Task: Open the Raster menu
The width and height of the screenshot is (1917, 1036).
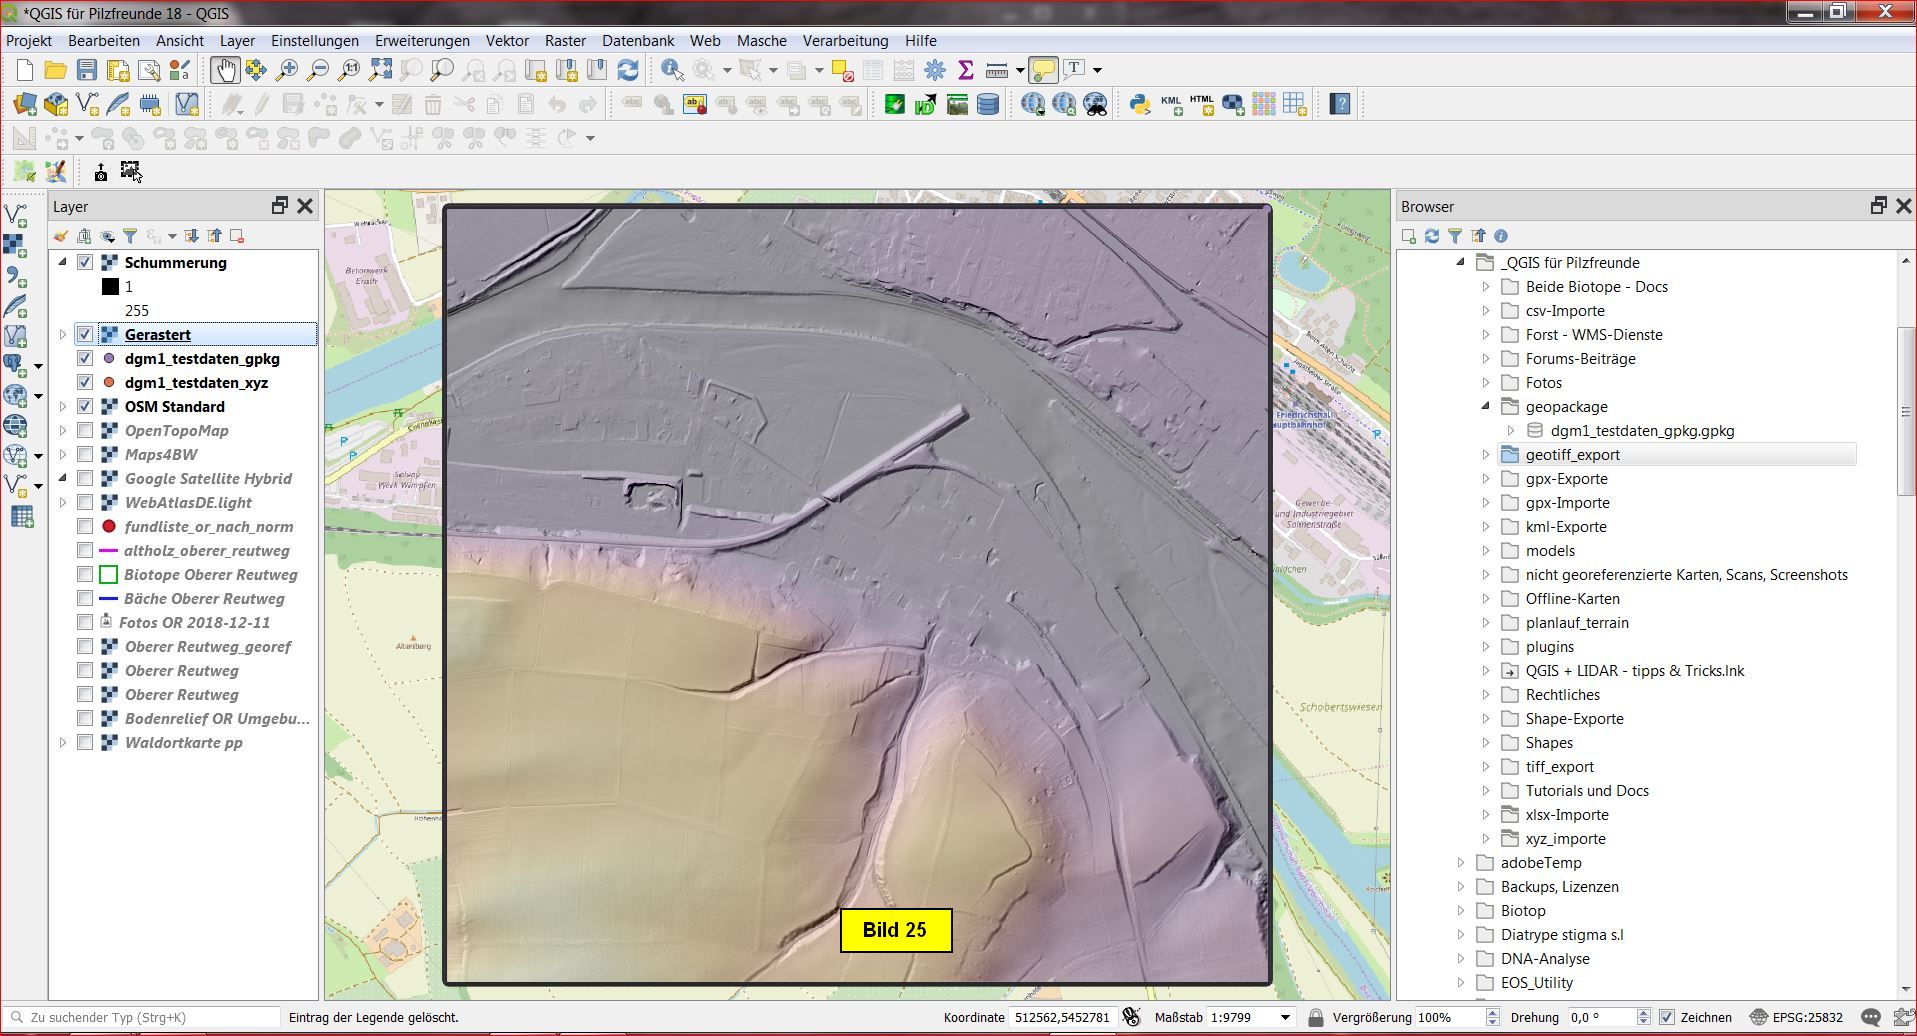Action: pos(565,41)
